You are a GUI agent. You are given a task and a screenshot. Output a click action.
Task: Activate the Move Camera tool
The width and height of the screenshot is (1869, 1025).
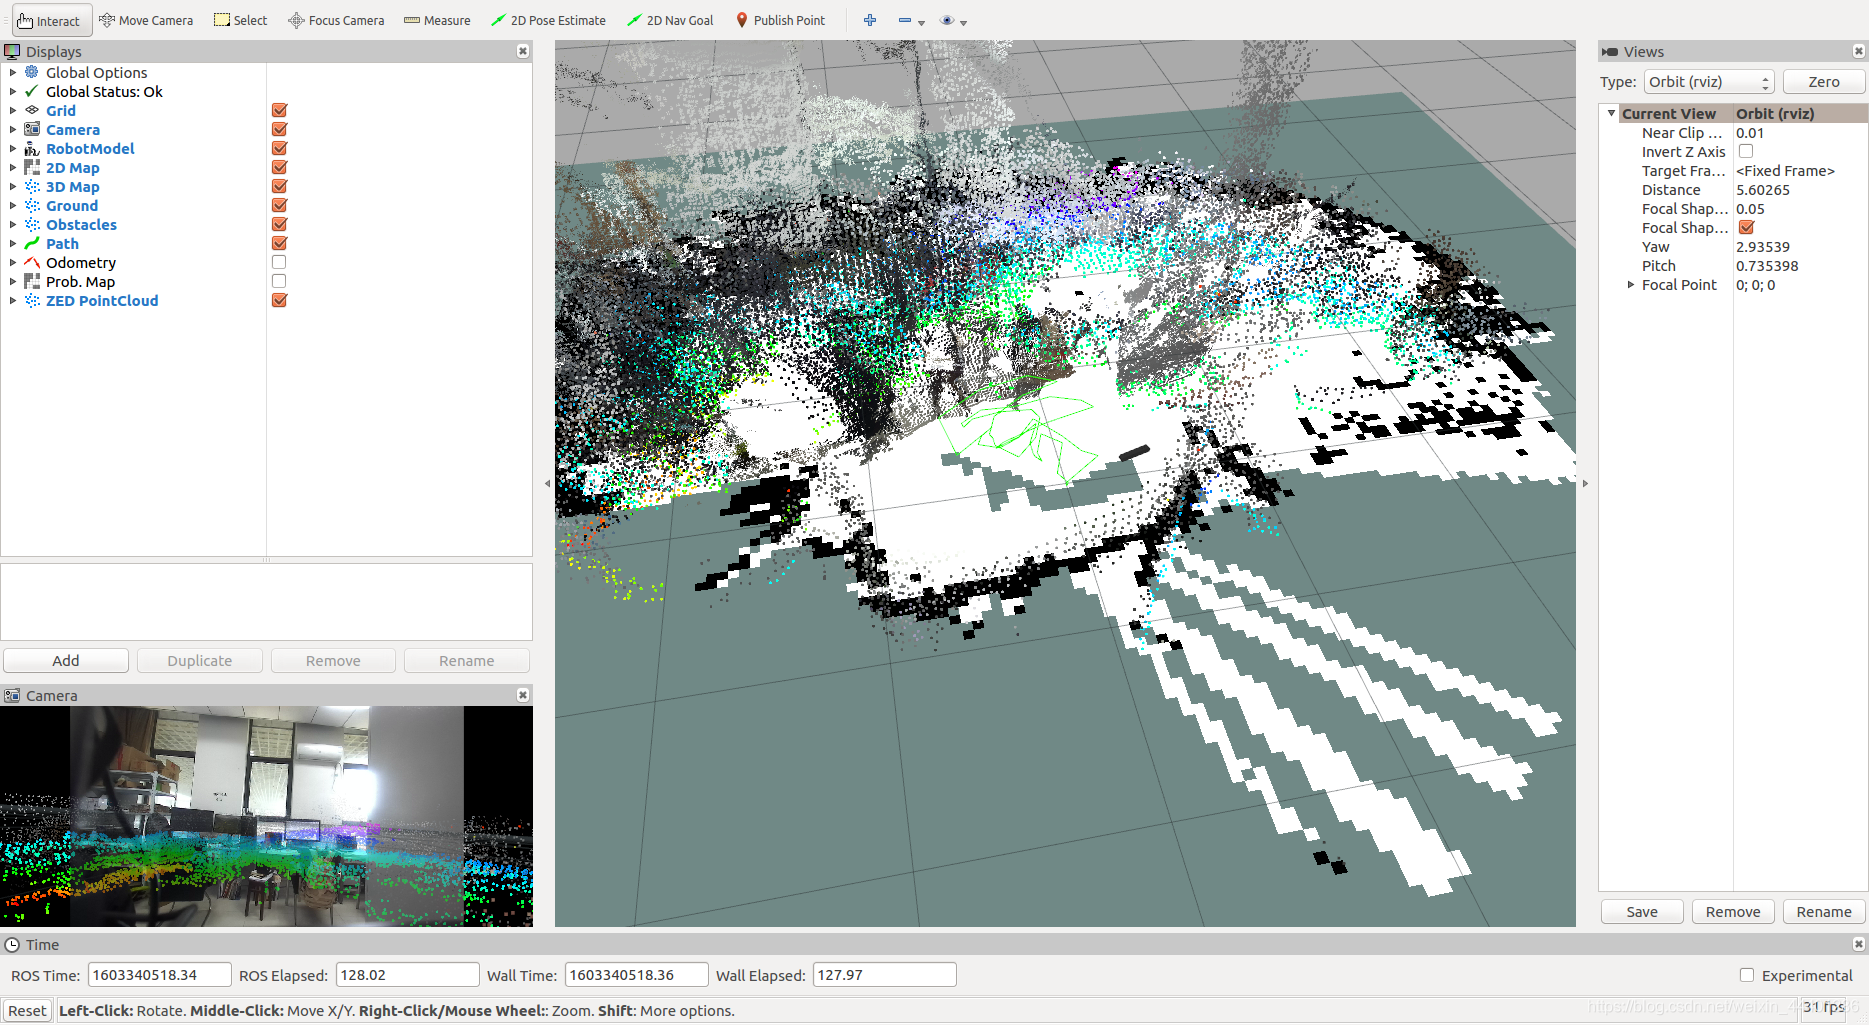[x=146, y=20]
